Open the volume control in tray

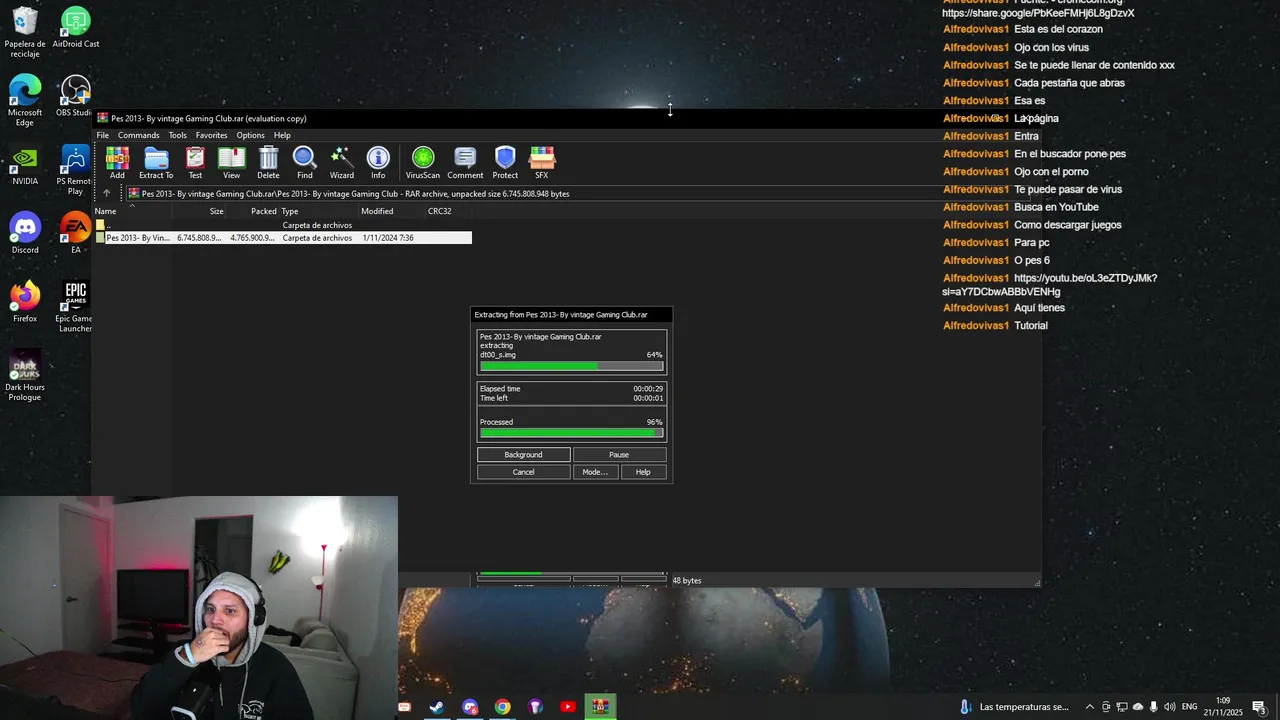[x=1170, y=707]
